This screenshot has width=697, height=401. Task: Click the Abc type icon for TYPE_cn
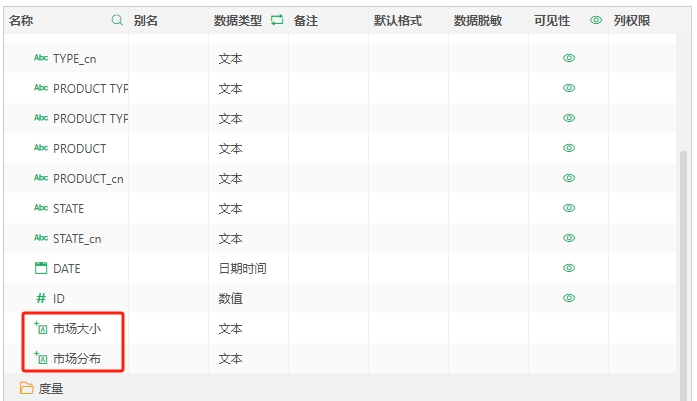(x=41, y=59)
